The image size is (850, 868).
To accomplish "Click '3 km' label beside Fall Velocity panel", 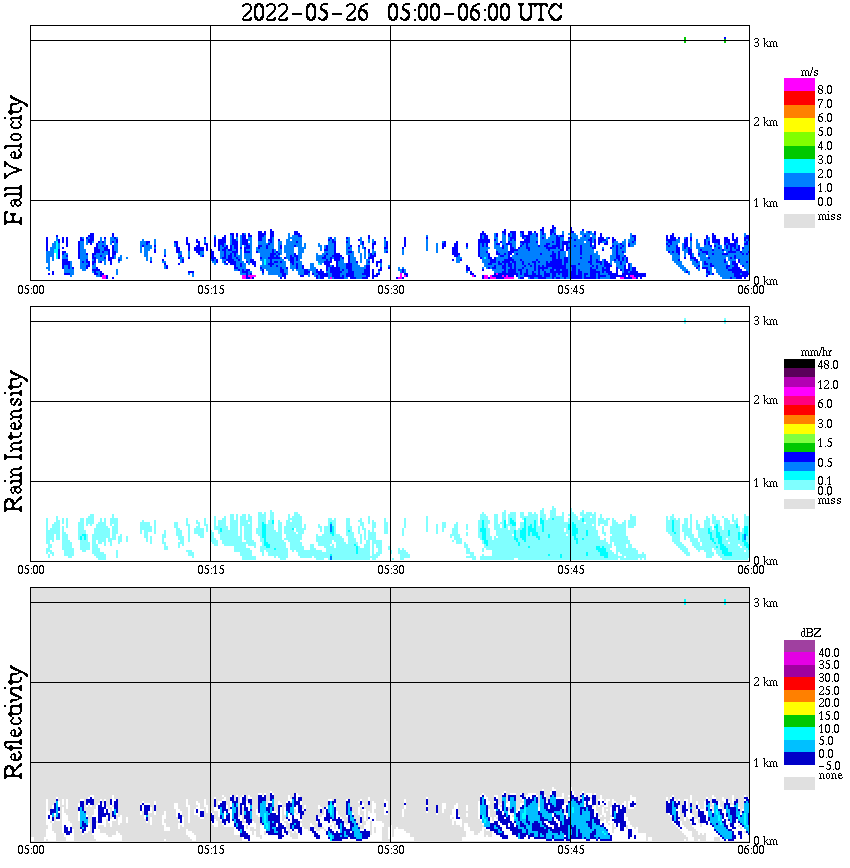I will click(765, 43).
